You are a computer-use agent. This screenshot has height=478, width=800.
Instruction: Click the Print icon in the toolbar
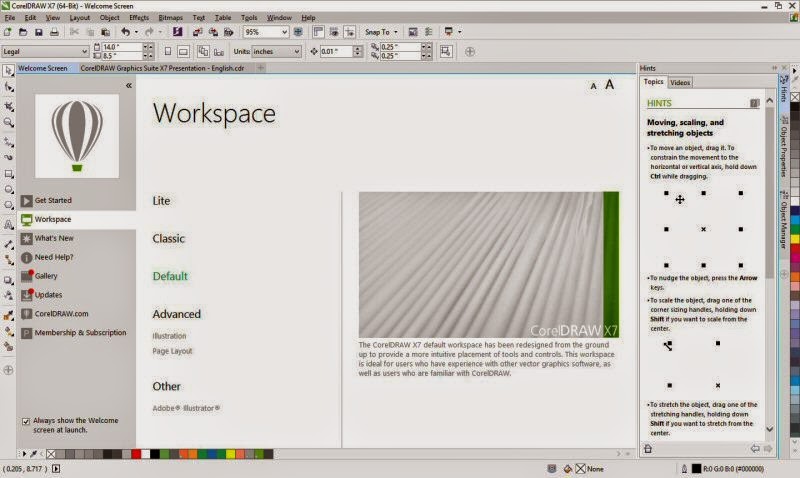coord(54,32)
